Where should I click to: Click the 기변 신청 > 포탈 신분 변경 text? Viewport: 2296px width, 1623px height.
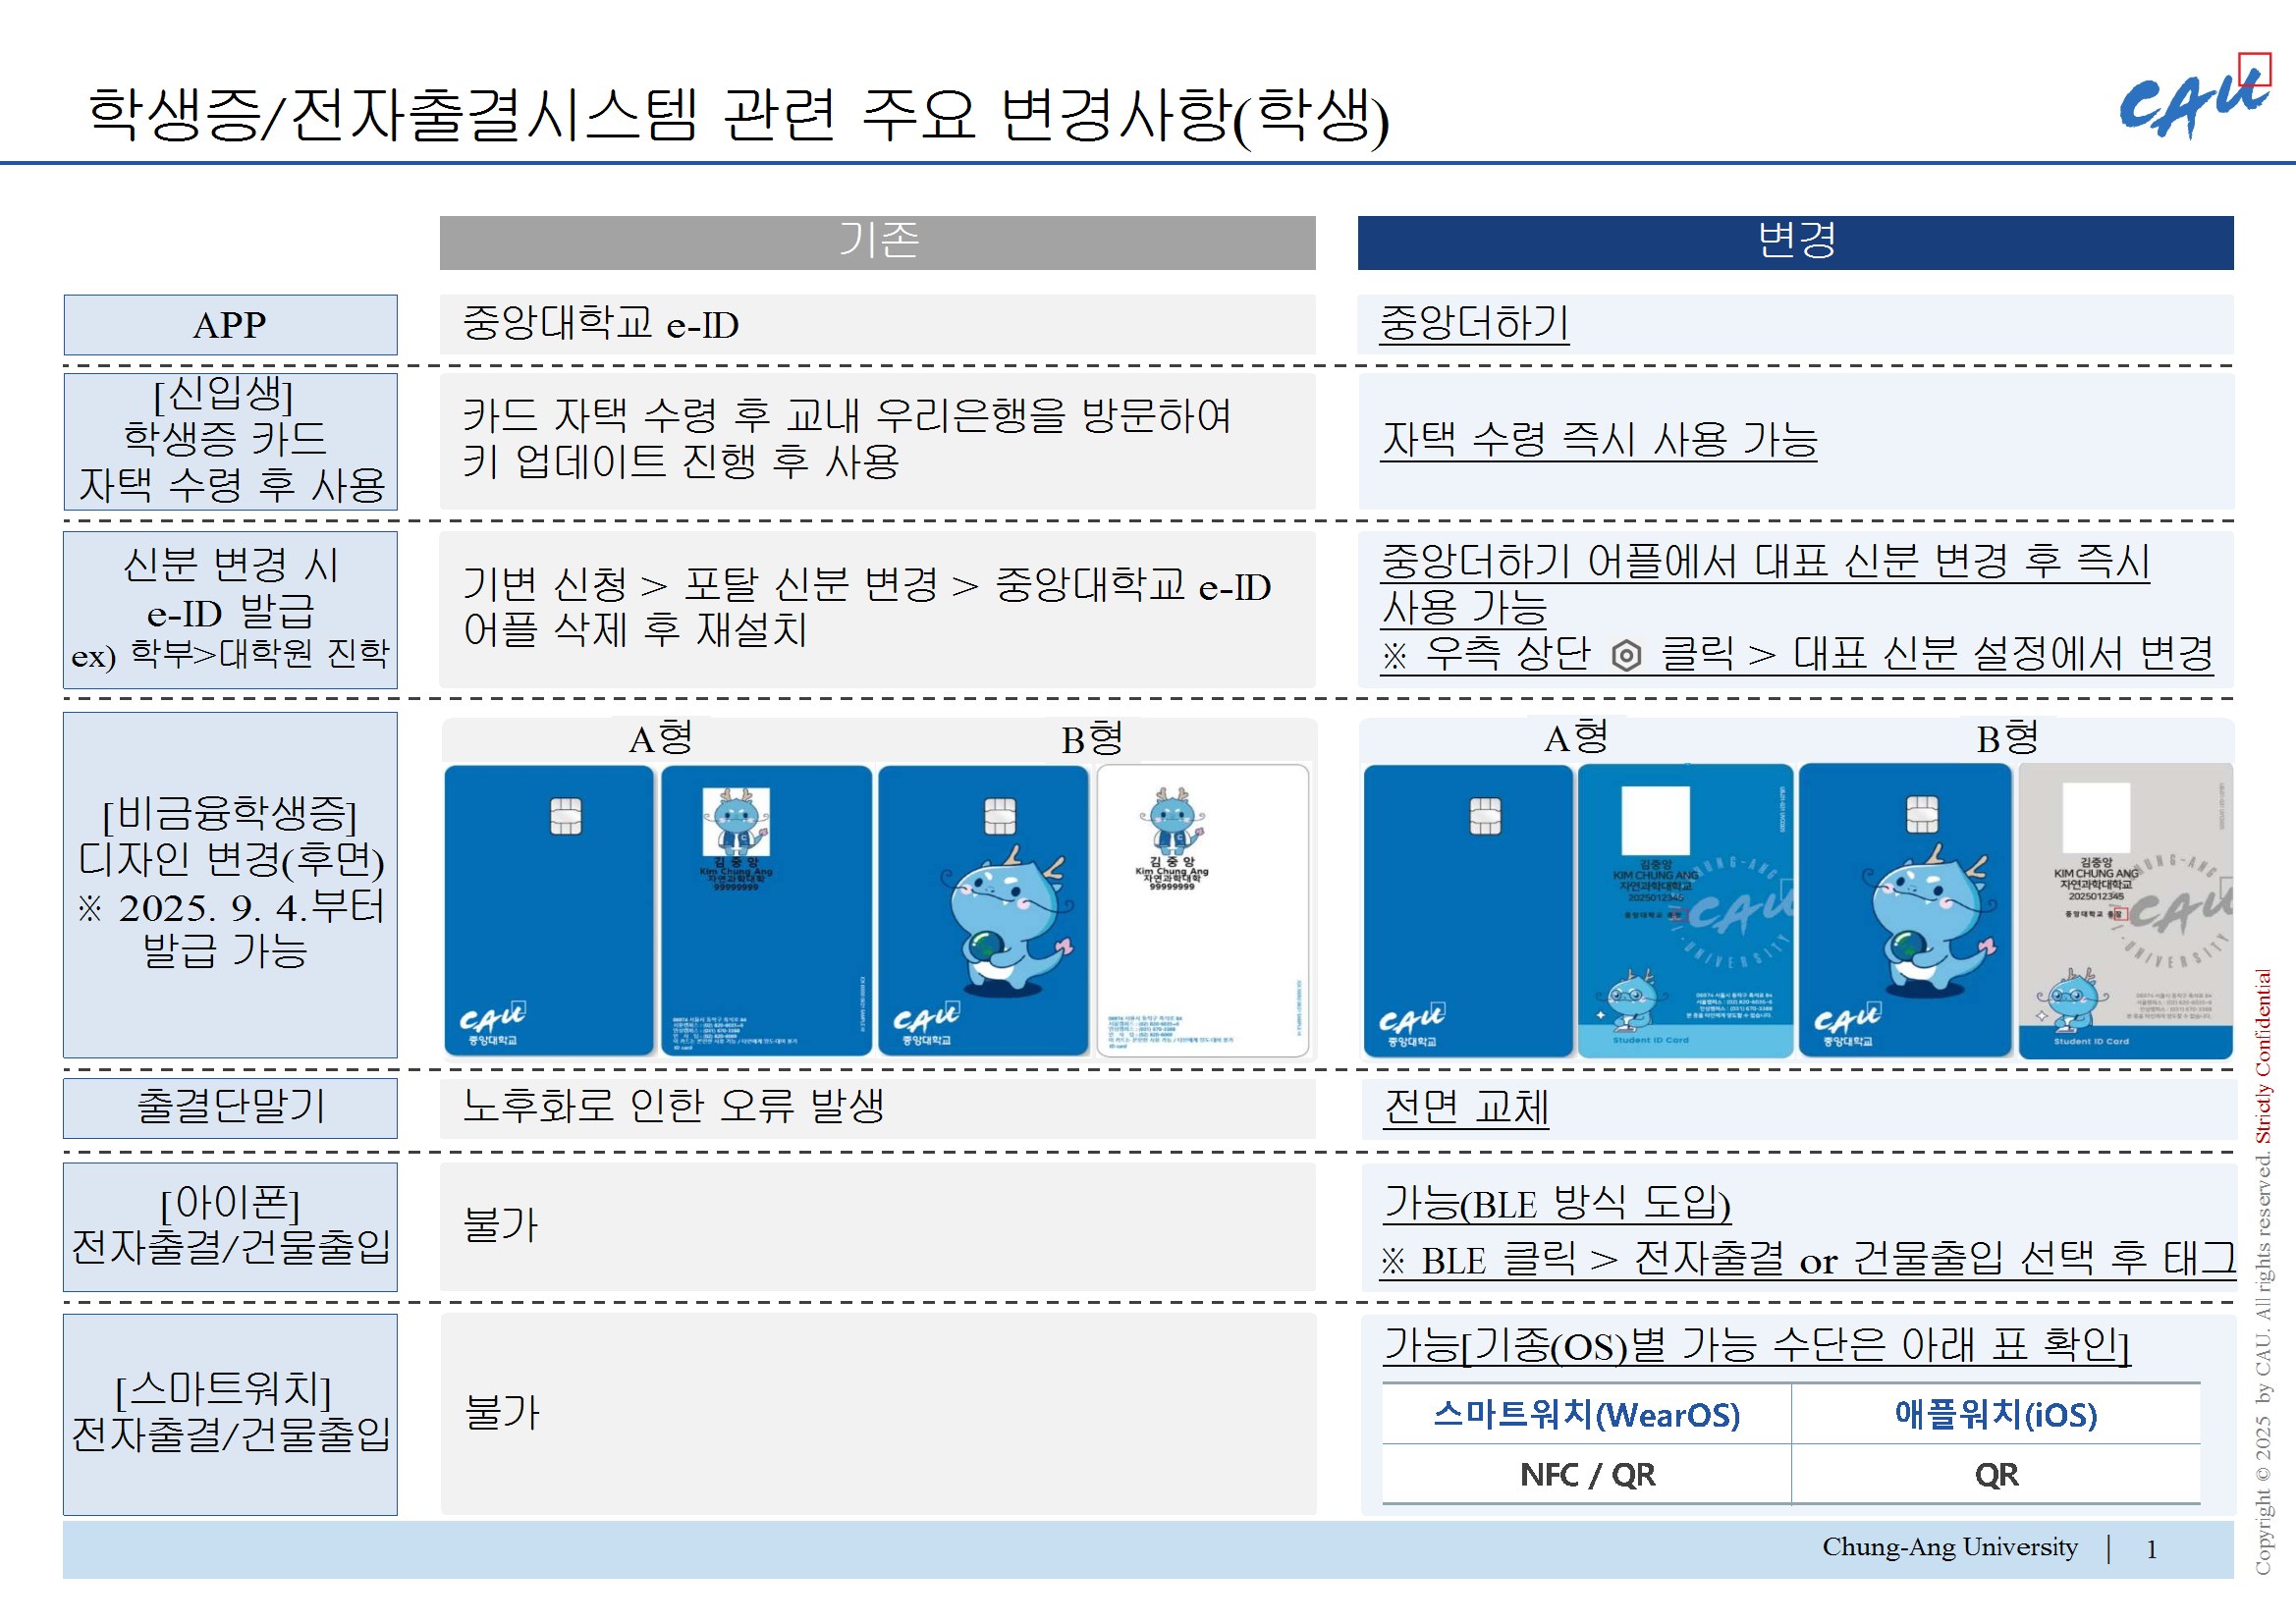coord(866,607)
